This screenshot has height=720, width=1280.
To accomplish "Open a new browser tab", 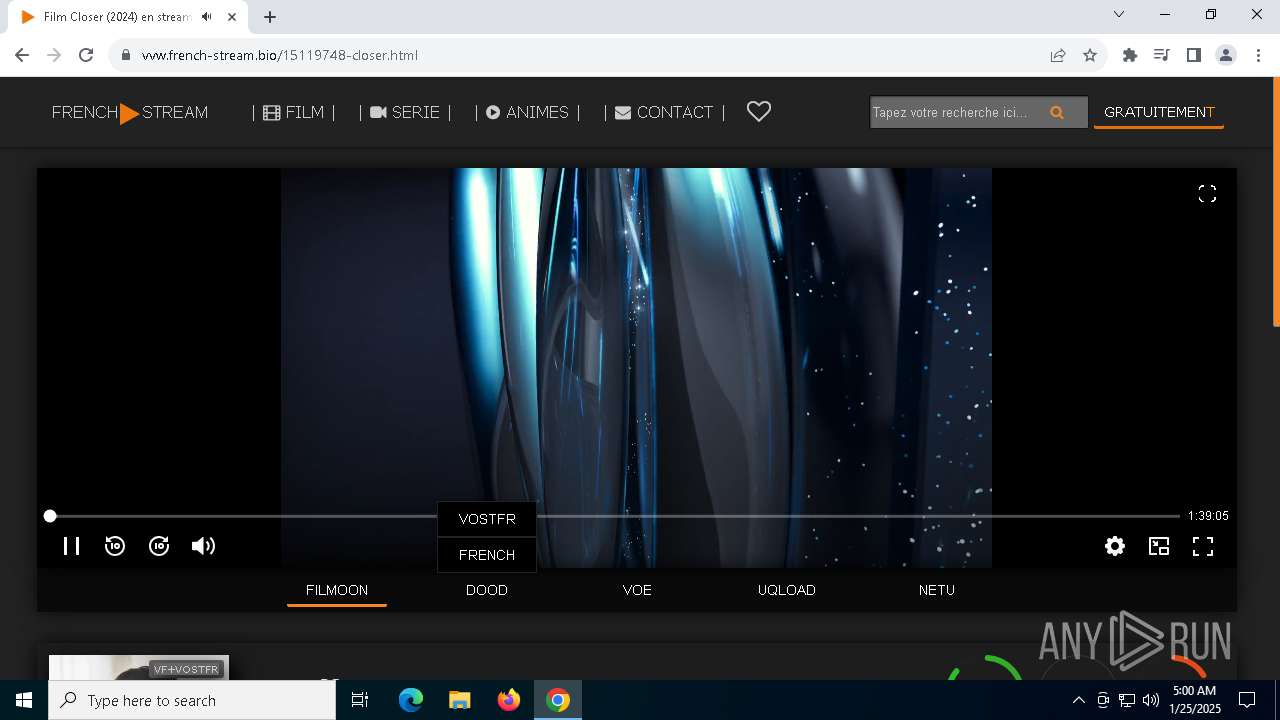I will pos(269,17).
